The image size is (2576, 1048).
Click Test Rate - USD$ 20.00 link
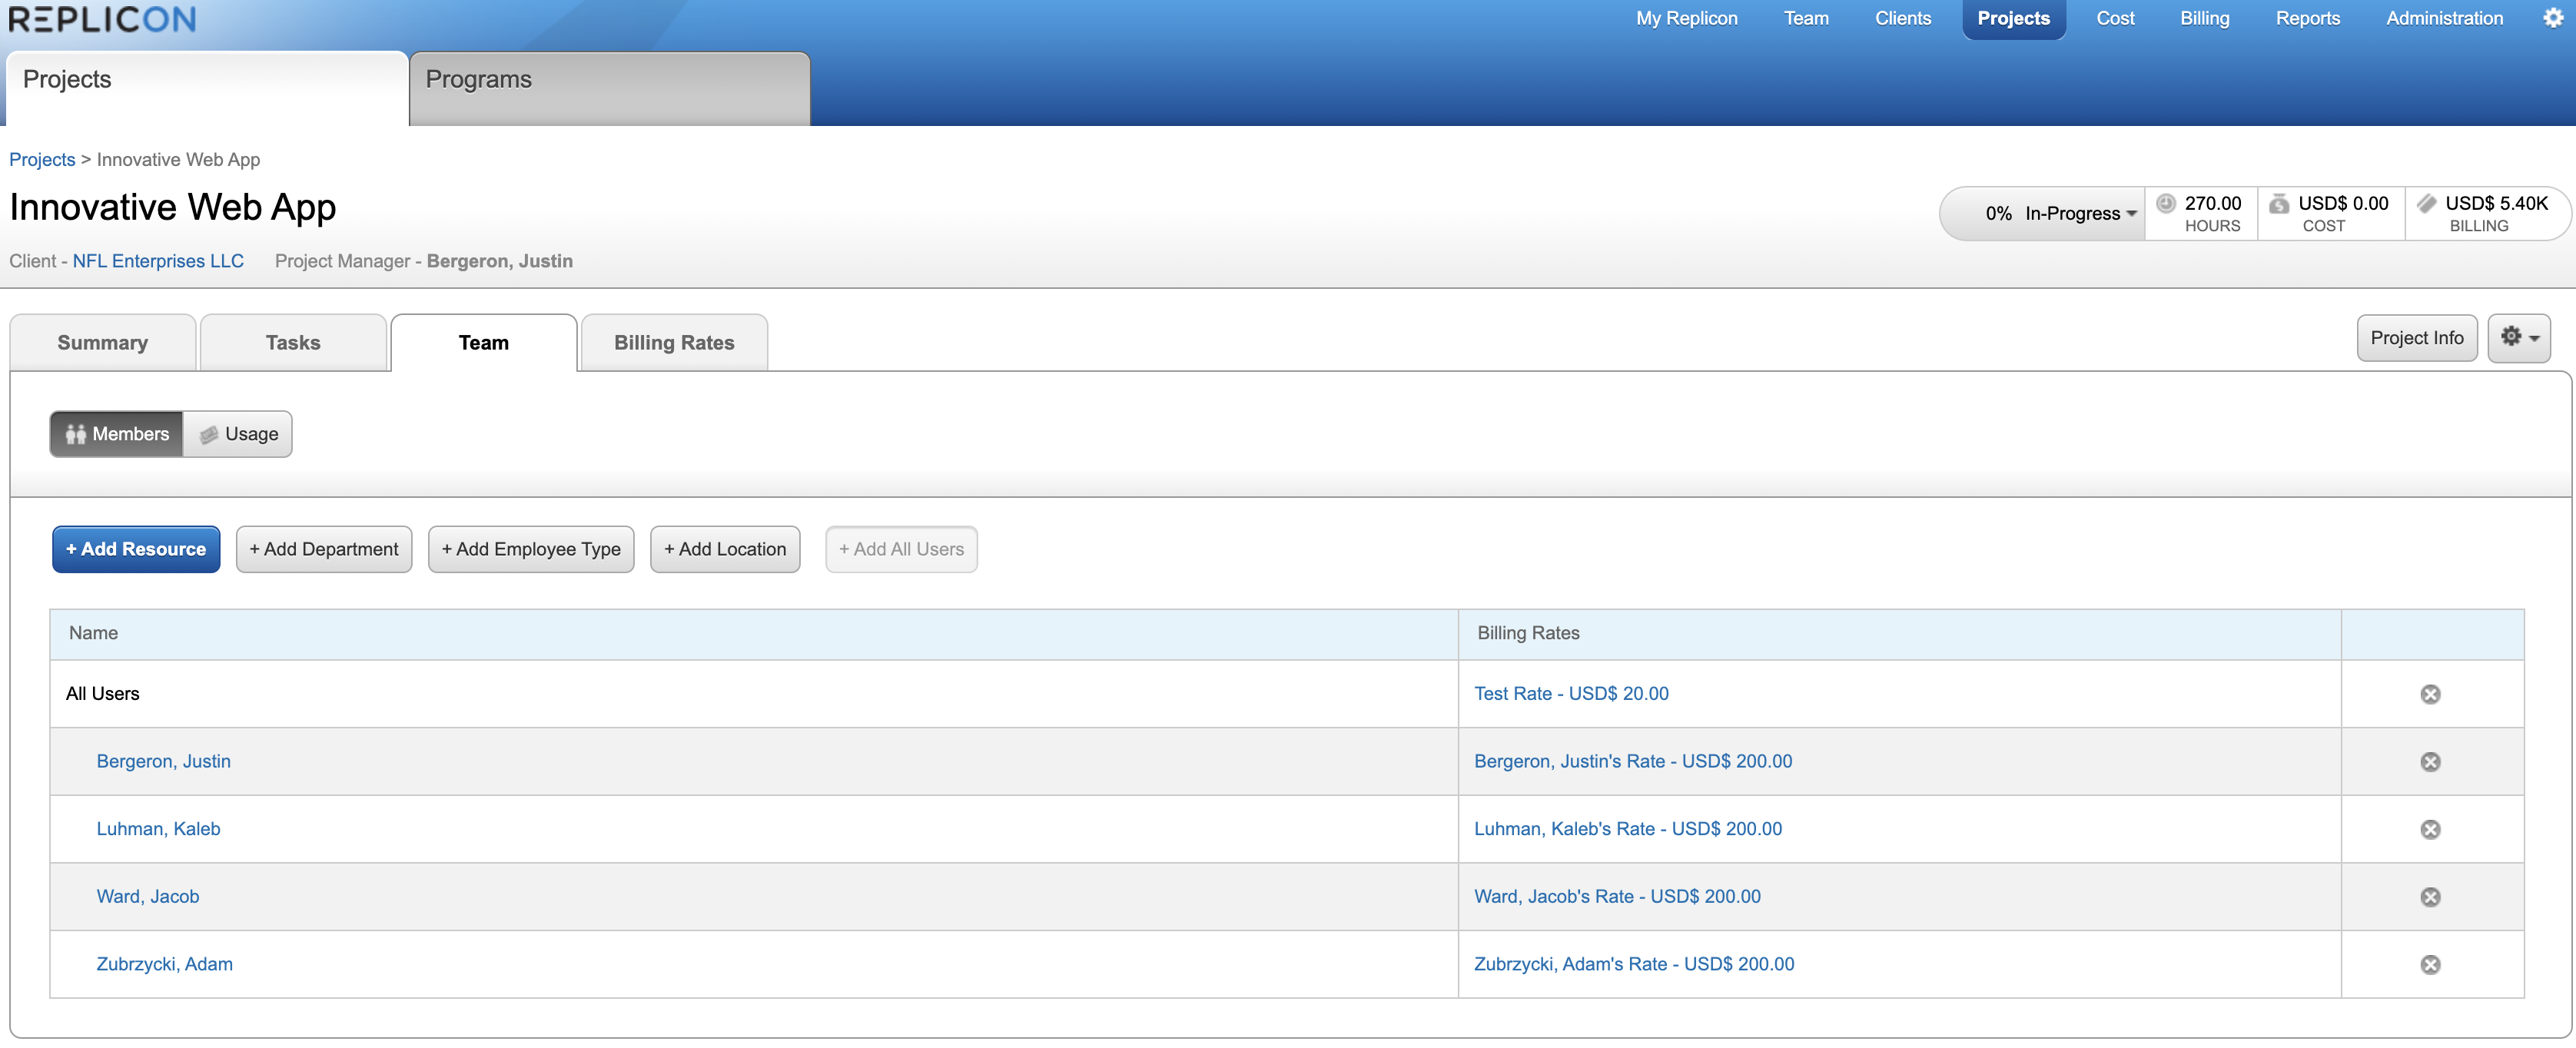(x=1570, y=694)
